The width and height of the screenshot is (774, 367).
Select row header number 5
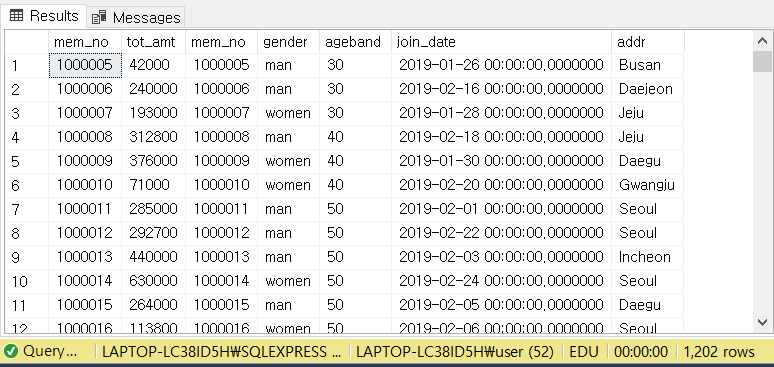(x=27, y=162)
